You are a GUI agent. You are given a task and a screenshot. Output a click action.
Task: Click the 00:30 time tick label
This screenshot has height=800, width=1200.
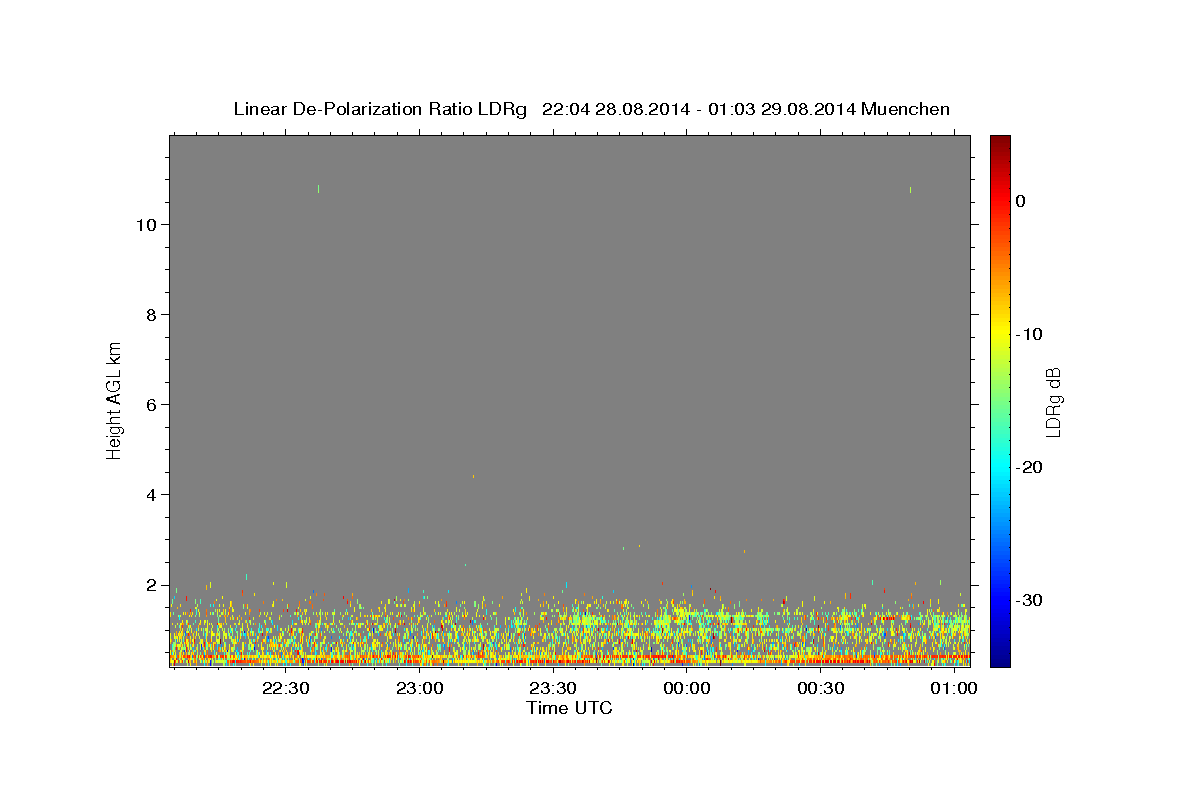tap(821, 688)
